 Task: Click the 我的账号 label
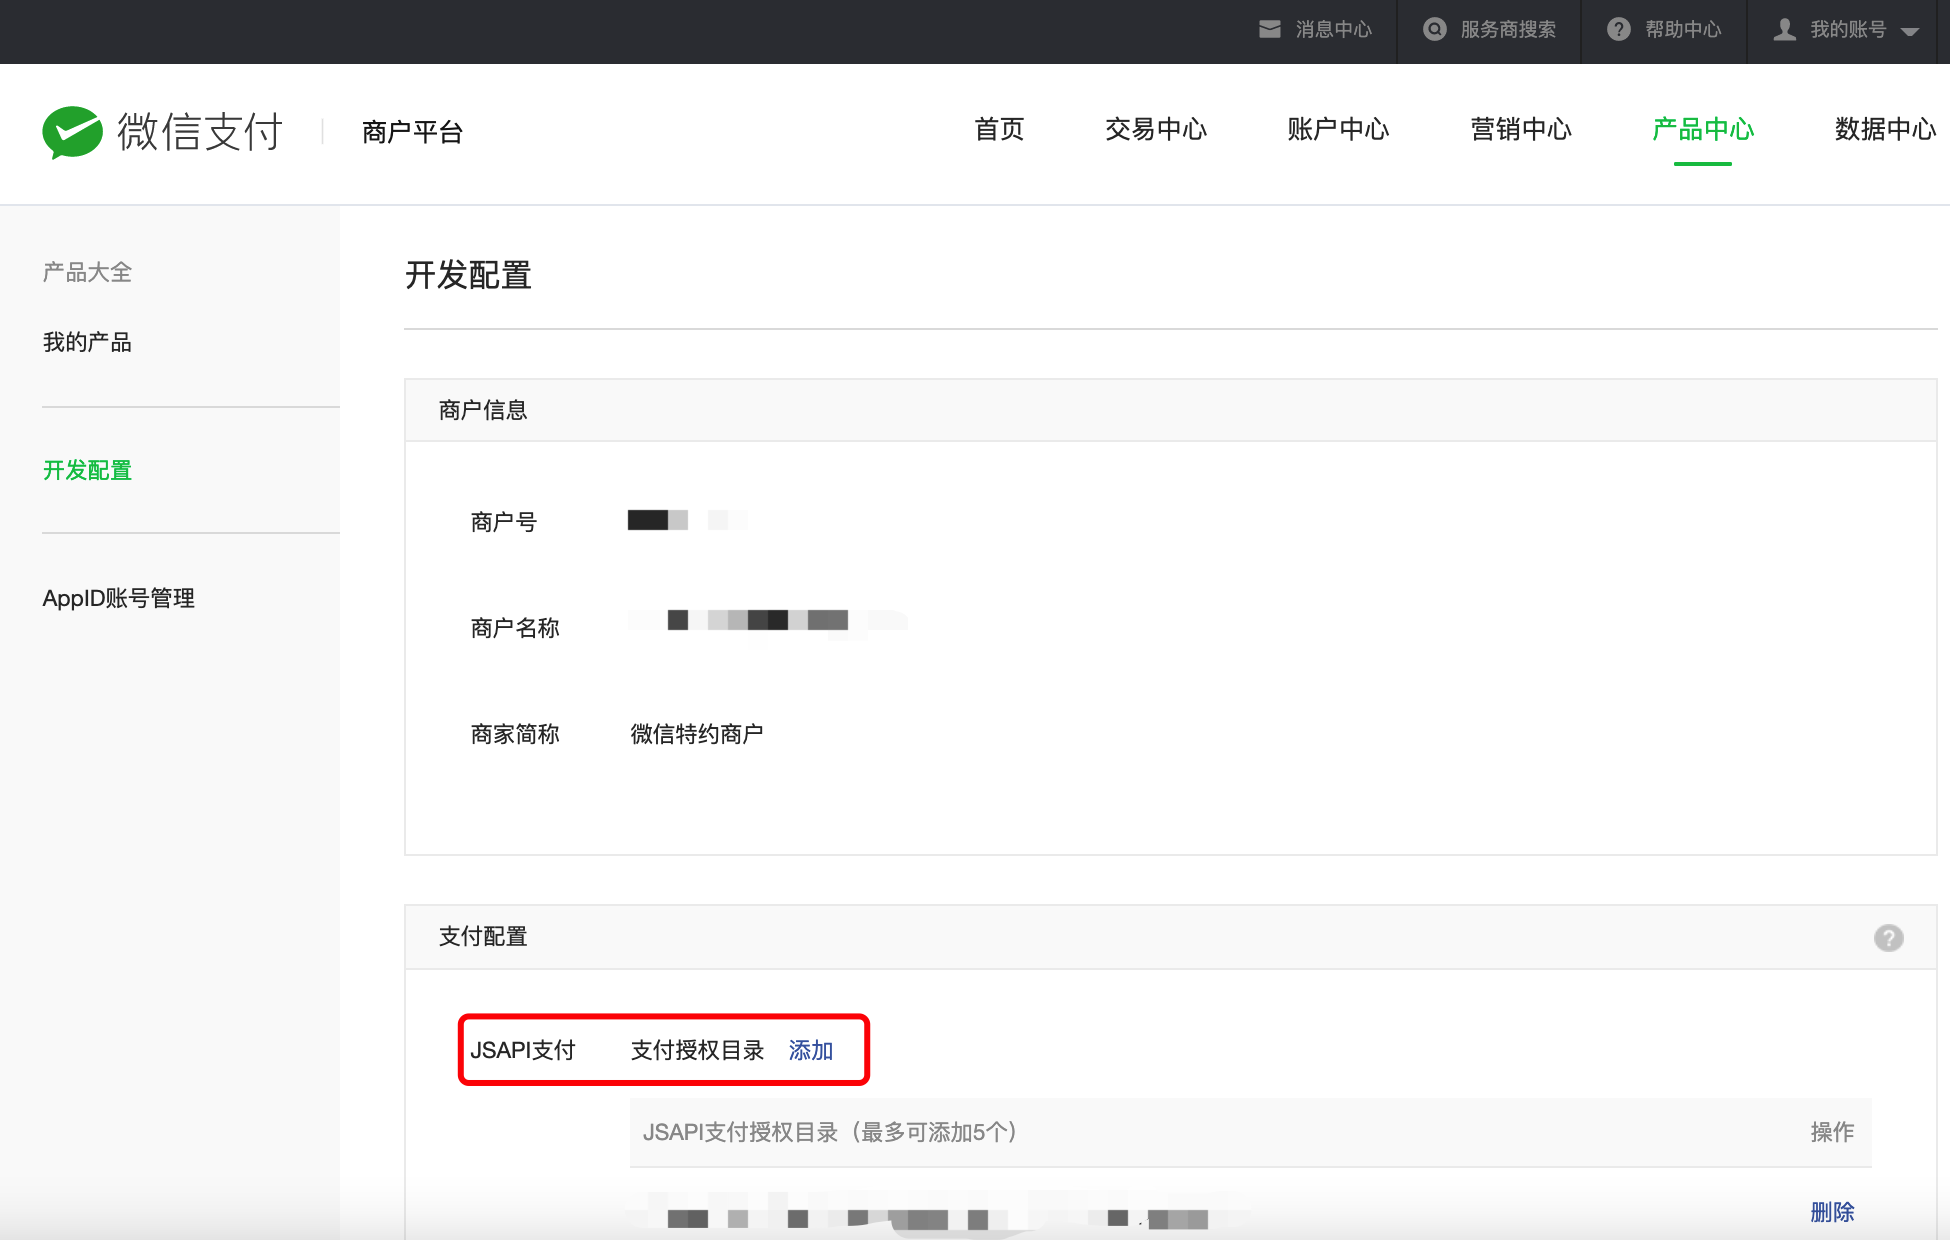point(1848,30)
